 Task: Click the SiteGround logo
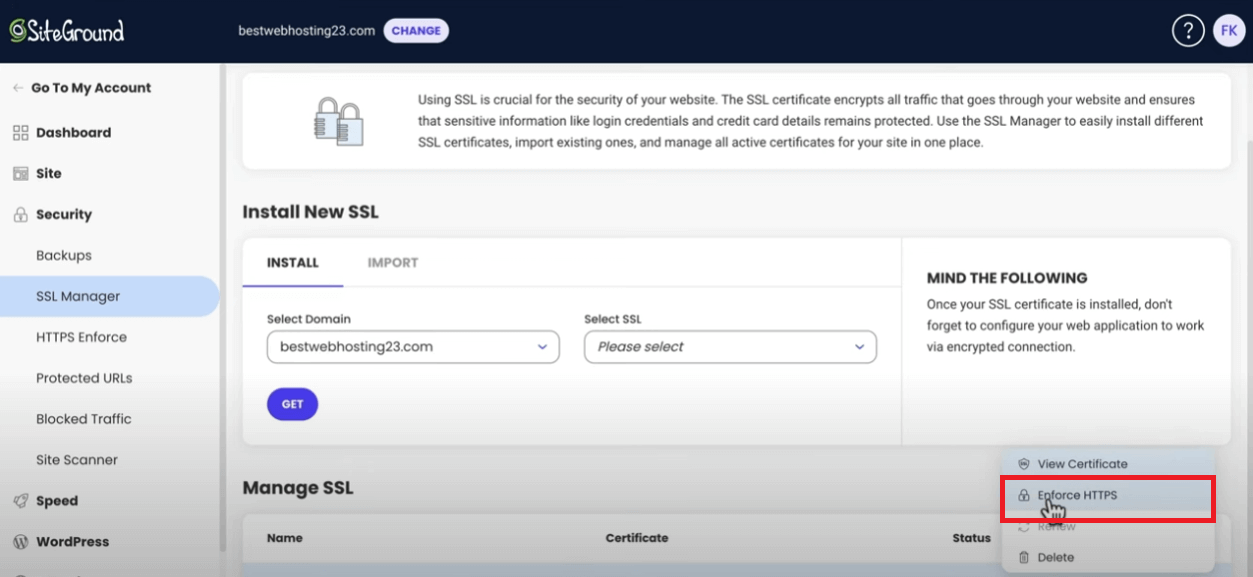point(67,31)
